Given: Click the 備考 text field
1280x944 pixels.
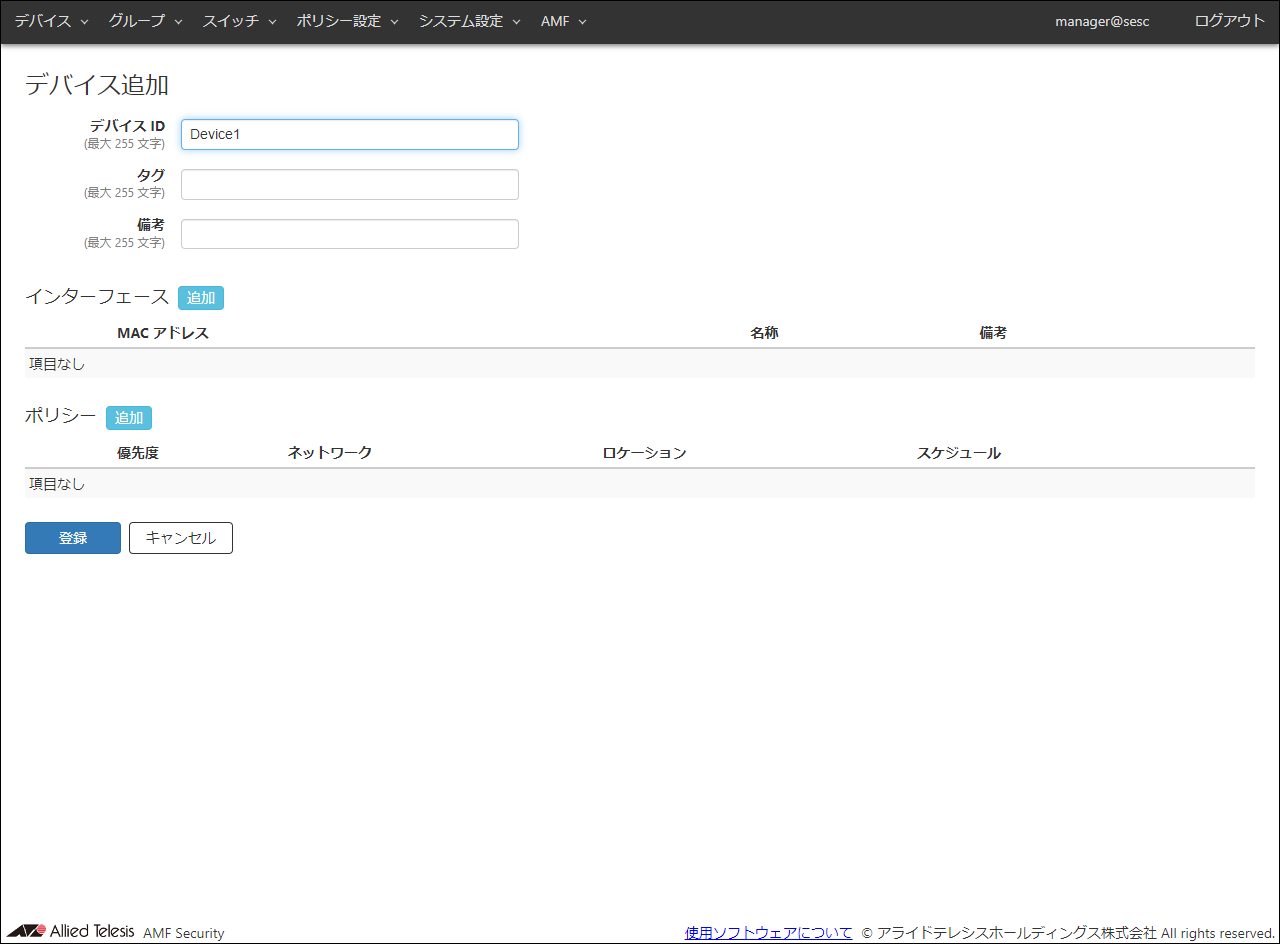Looking at the screenshot, I should pyautogui.click(x=349, y=234).
